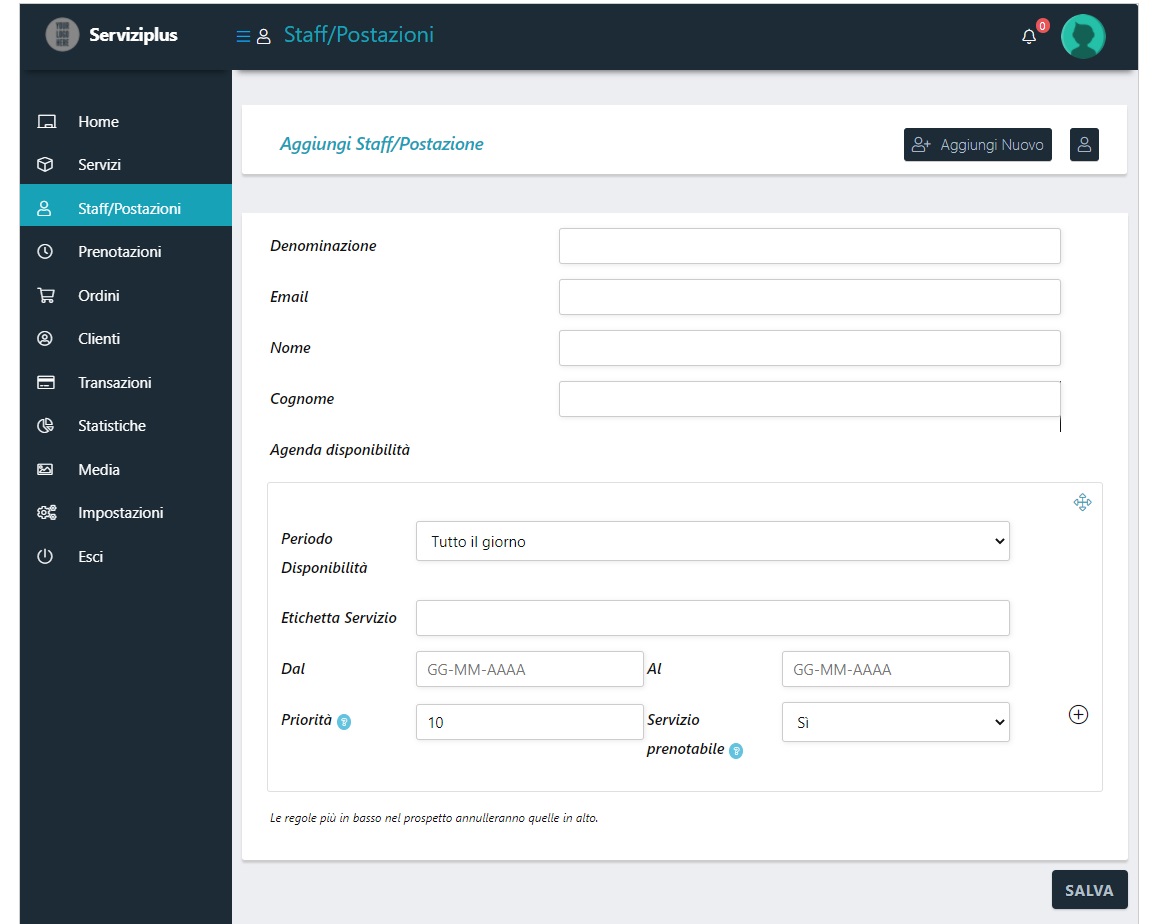Go to Prenotazioni in the sidebar
The height and width of the screenshot is (924, 1154).
[119, 252]
